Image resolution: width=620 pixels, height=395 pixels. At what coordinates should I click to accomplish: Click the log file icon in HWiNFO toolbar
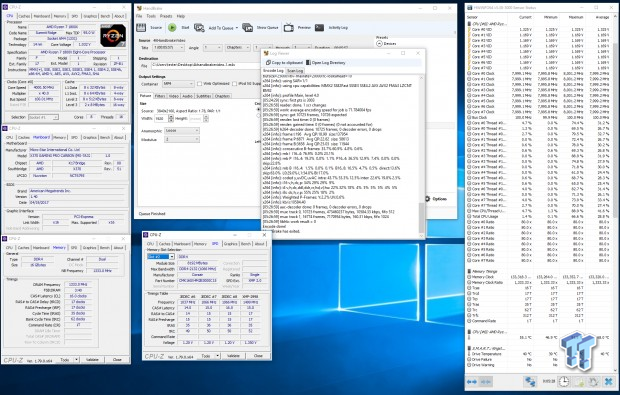pos(579,382)
